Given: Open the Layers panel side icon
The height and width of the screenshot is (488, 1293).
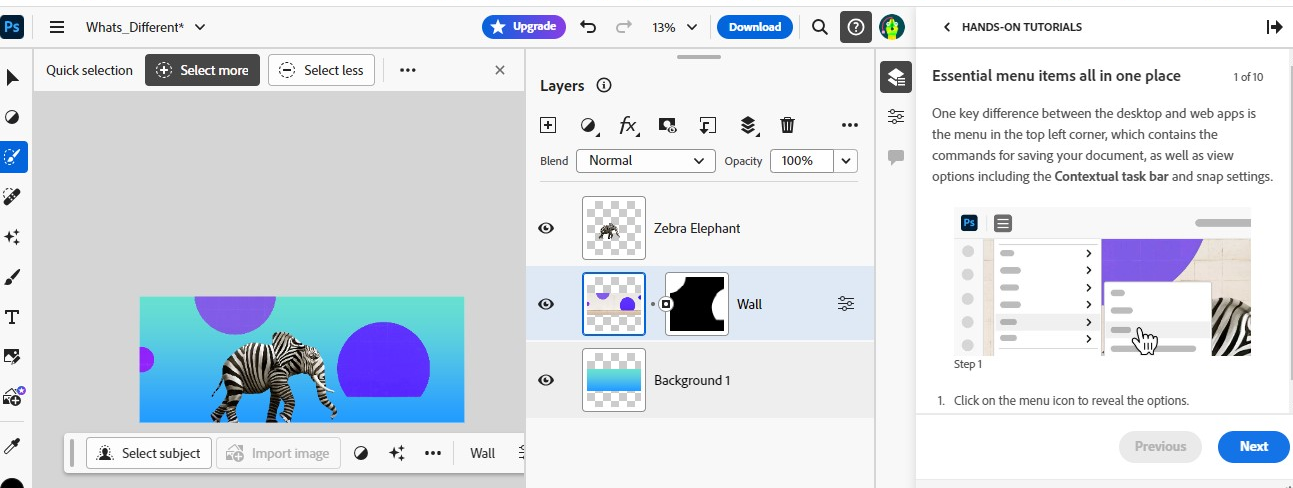Looking at the screenshot, I should (x=896, y=77).
